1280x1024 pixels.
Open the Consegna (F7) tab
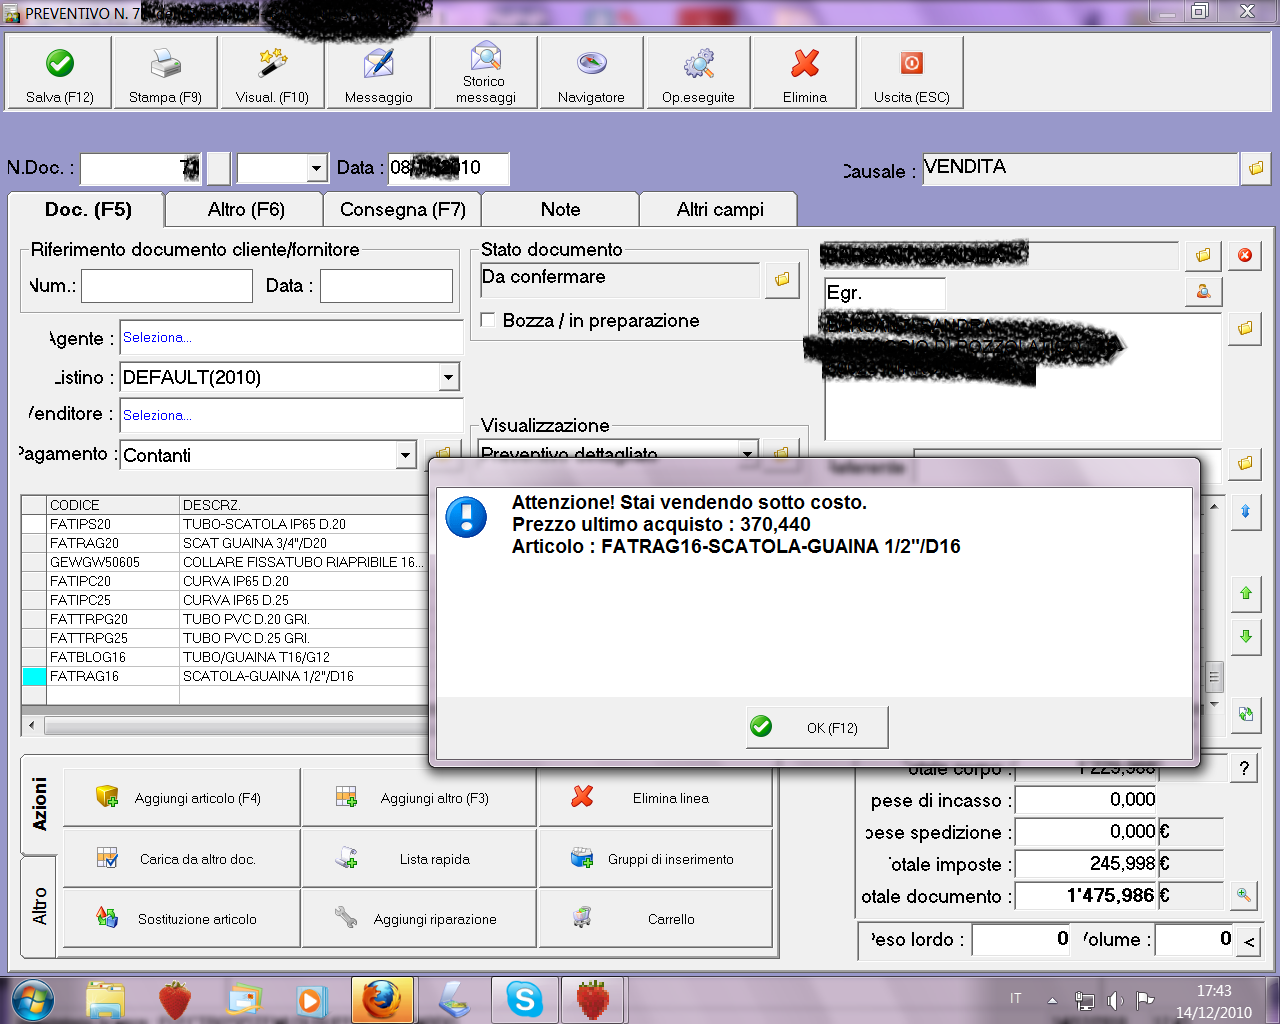coord(403,210)
